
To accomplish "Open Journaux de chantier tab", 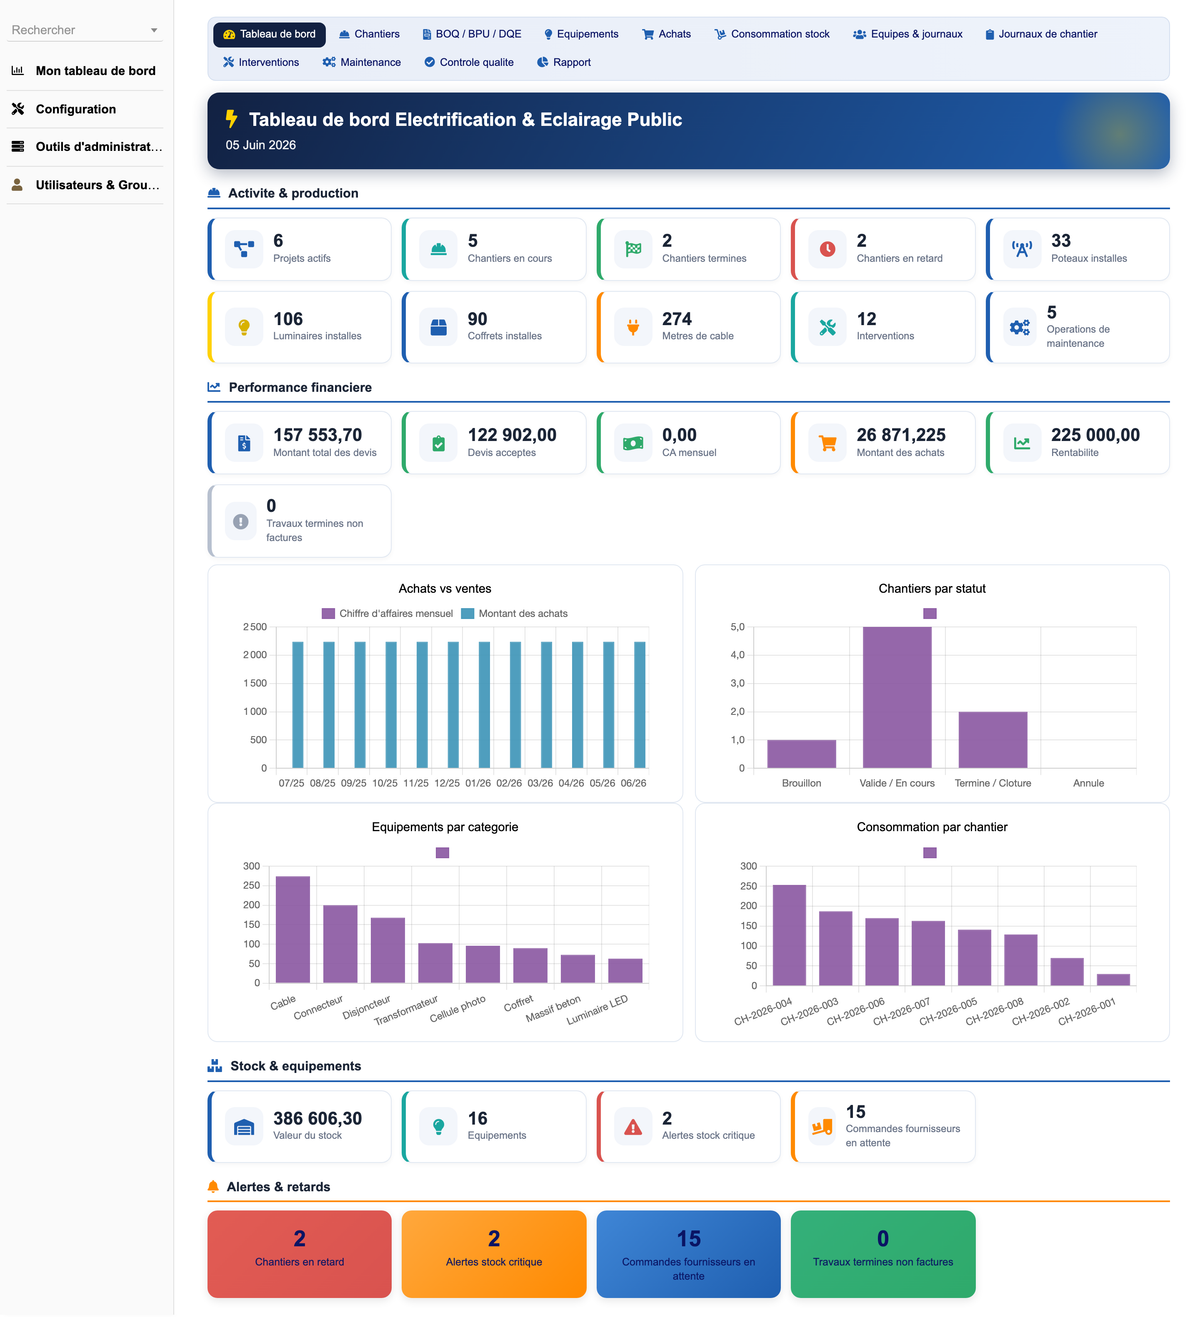I will (x=1041, y=34).
